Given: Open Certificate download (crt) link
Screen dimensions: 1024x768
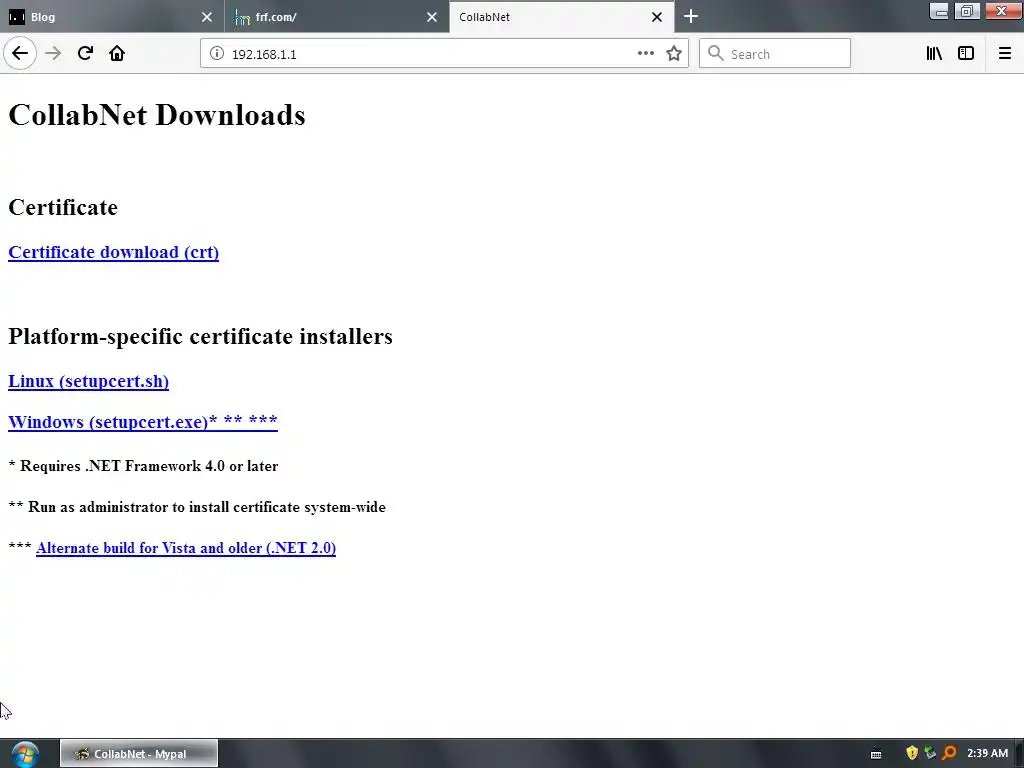Looking at the screenshot, I should (114, 252).
